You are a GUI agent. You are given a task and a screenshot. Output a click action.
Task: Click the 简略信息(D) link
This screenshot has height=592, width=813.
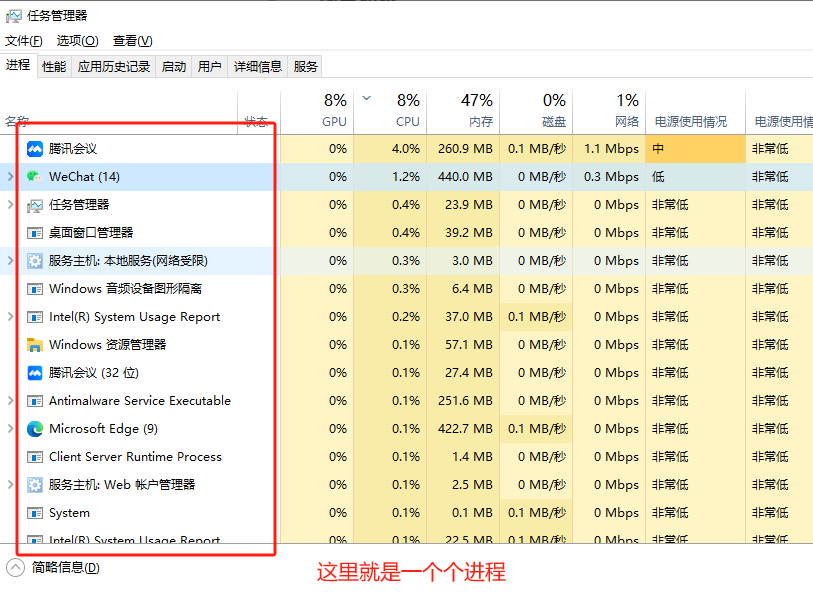tap(65, 568)
